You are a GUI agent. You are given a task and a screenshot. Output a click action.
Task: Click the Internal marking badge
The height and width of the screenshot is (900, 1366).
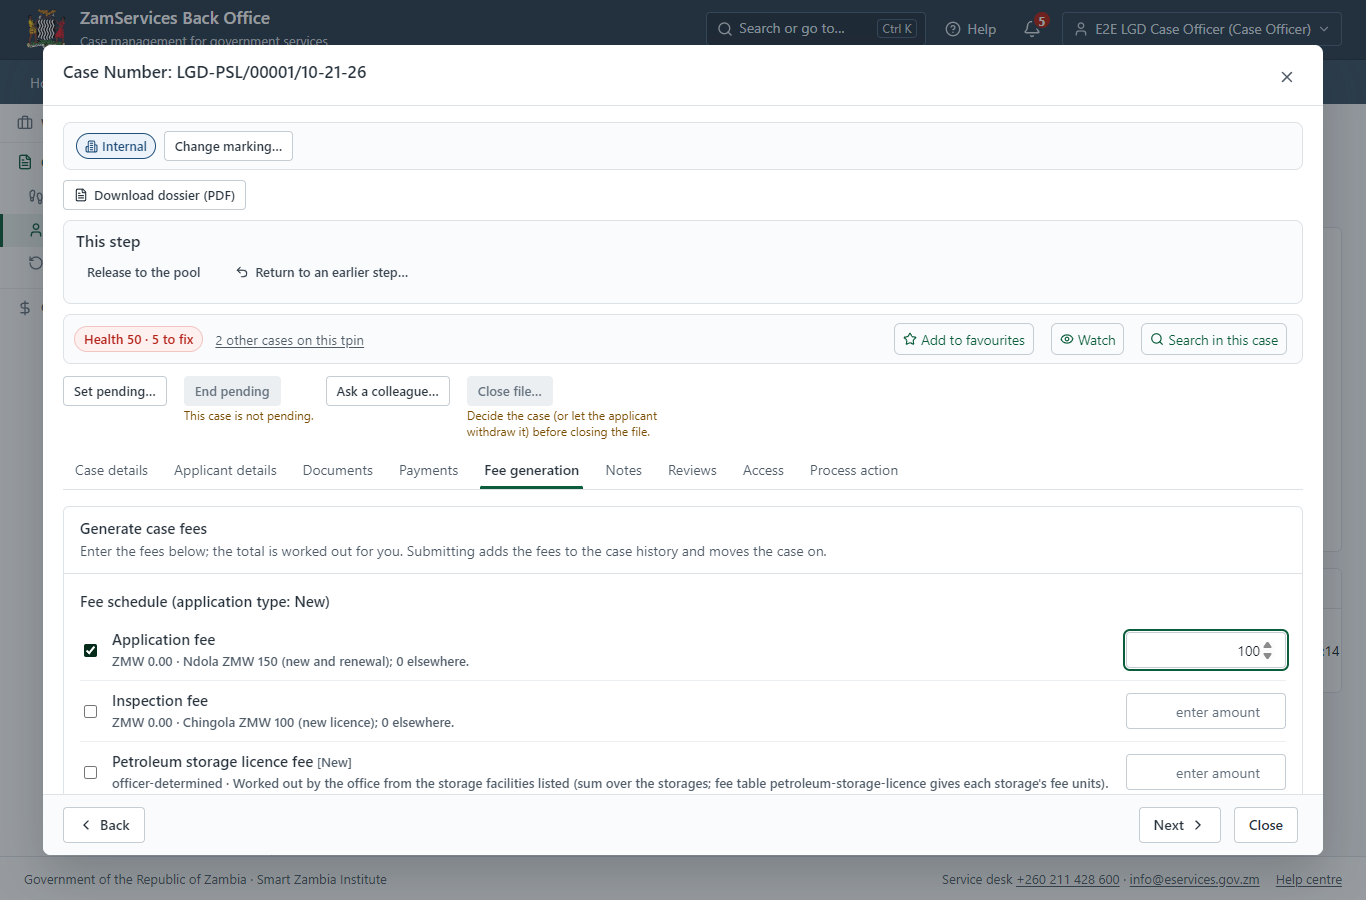[x=116, y=146]
